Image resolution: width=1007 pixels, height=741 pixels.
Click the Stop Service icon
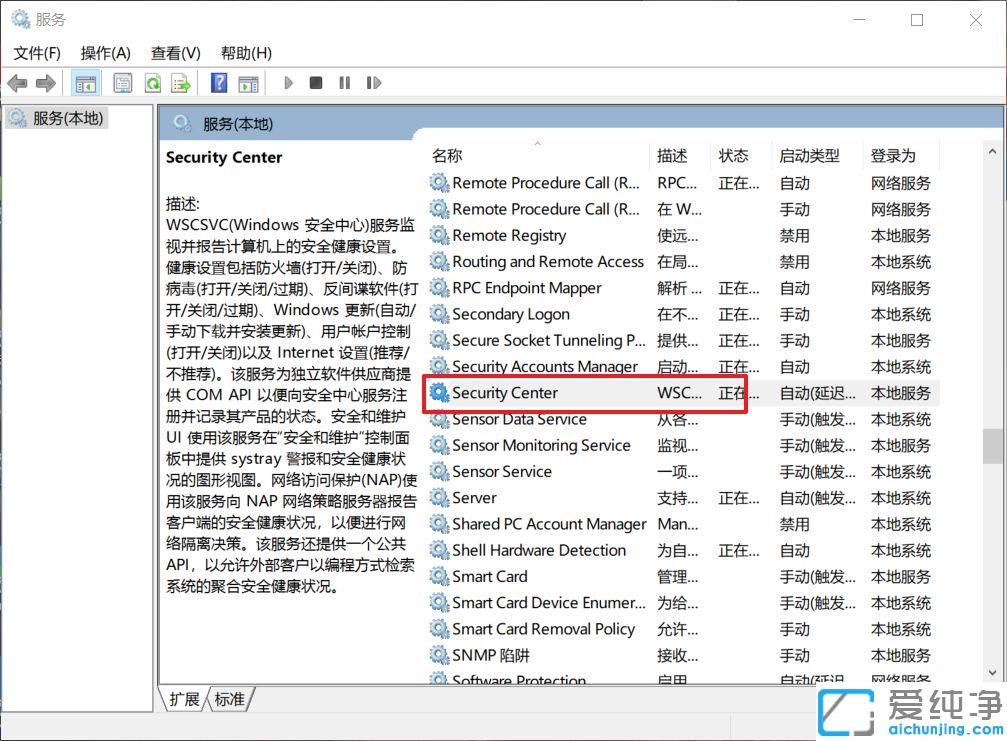315,83
